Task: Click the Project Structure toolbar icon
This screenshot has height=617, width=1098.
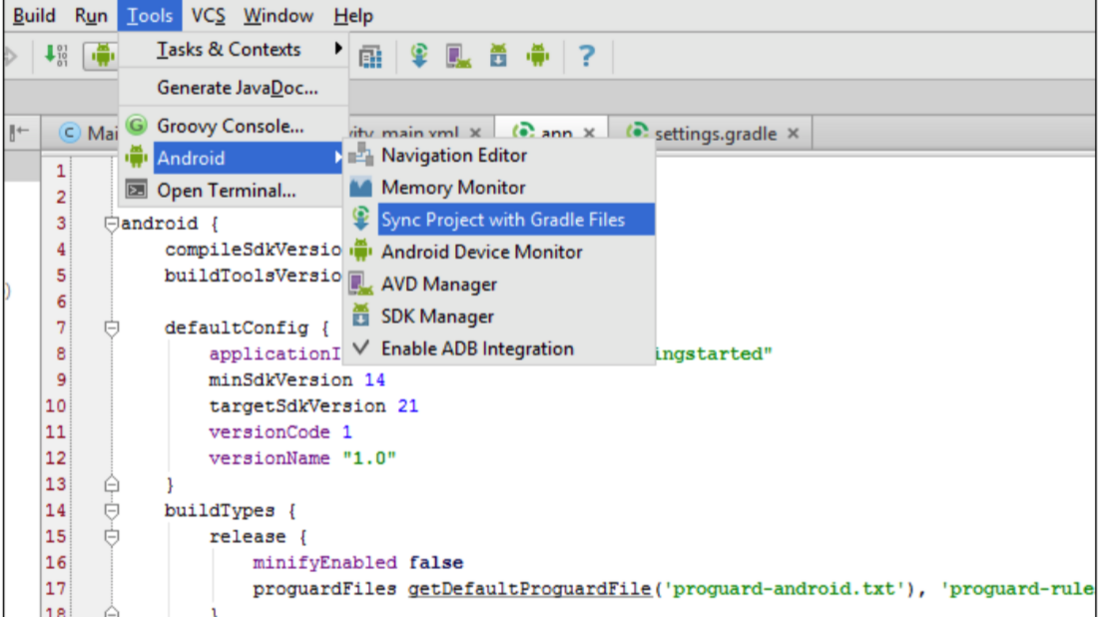Action: (x=370, y=56)
